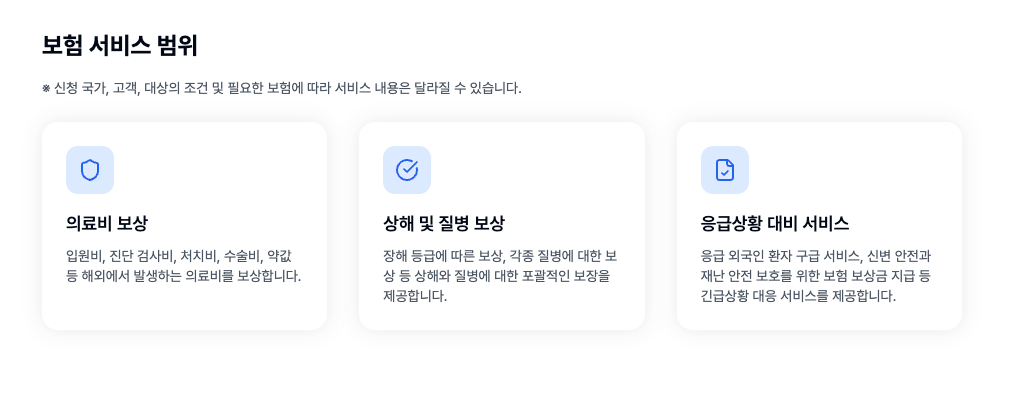Screen dimensions: 1013x404
Task: Click the line 긴급상황 대응 서비스를 제공합니다
Action: click(798, 296)
